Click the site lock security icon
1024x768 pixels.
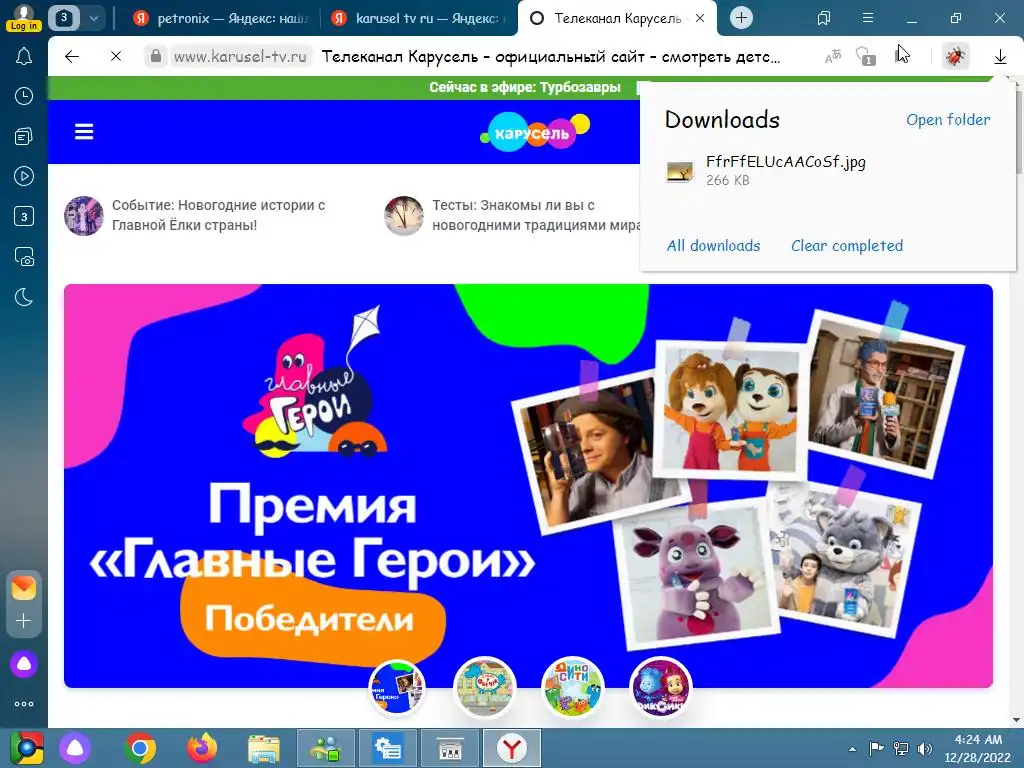click(155, 57)
